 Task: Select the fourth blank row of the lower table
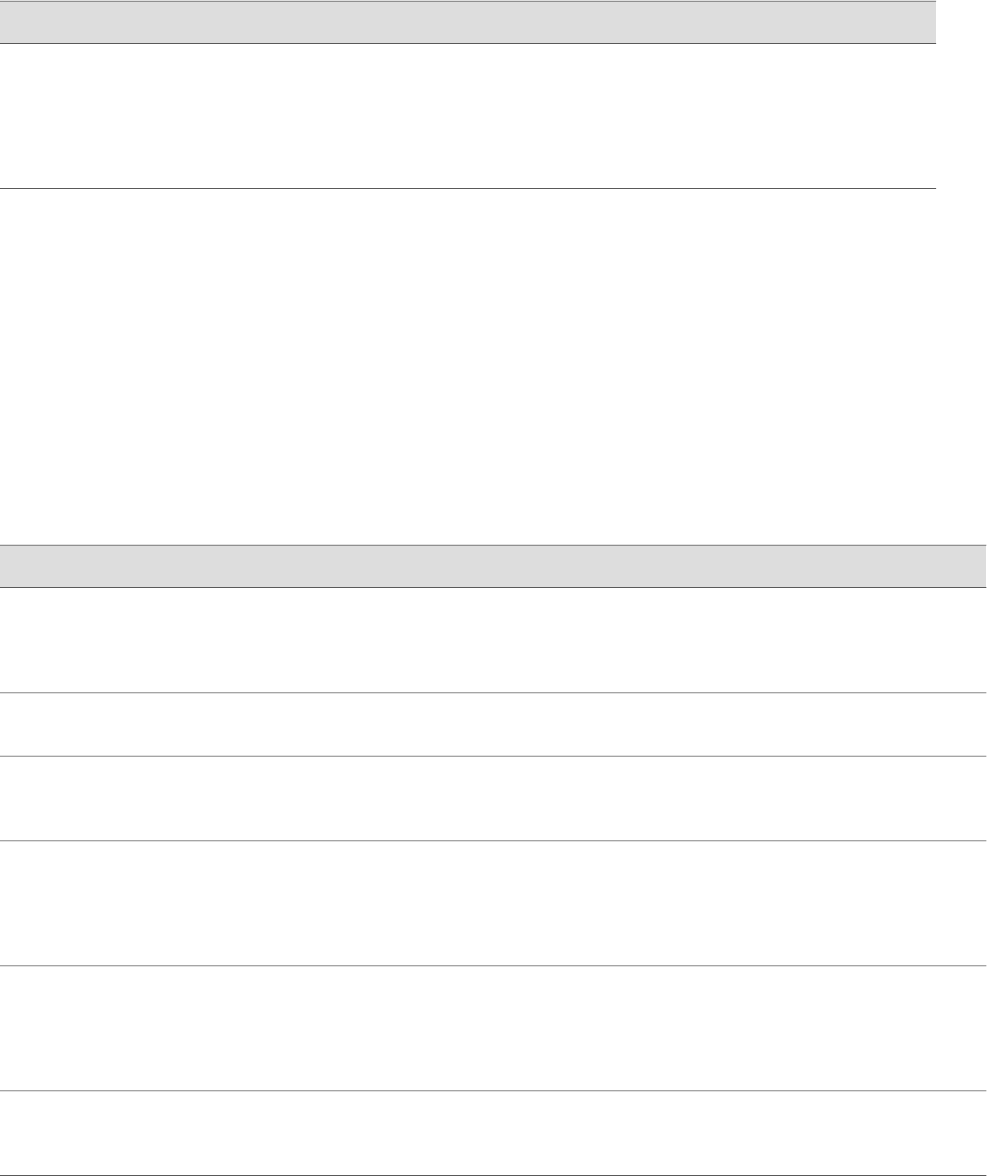pyautogui.click(x=493, y=902)
